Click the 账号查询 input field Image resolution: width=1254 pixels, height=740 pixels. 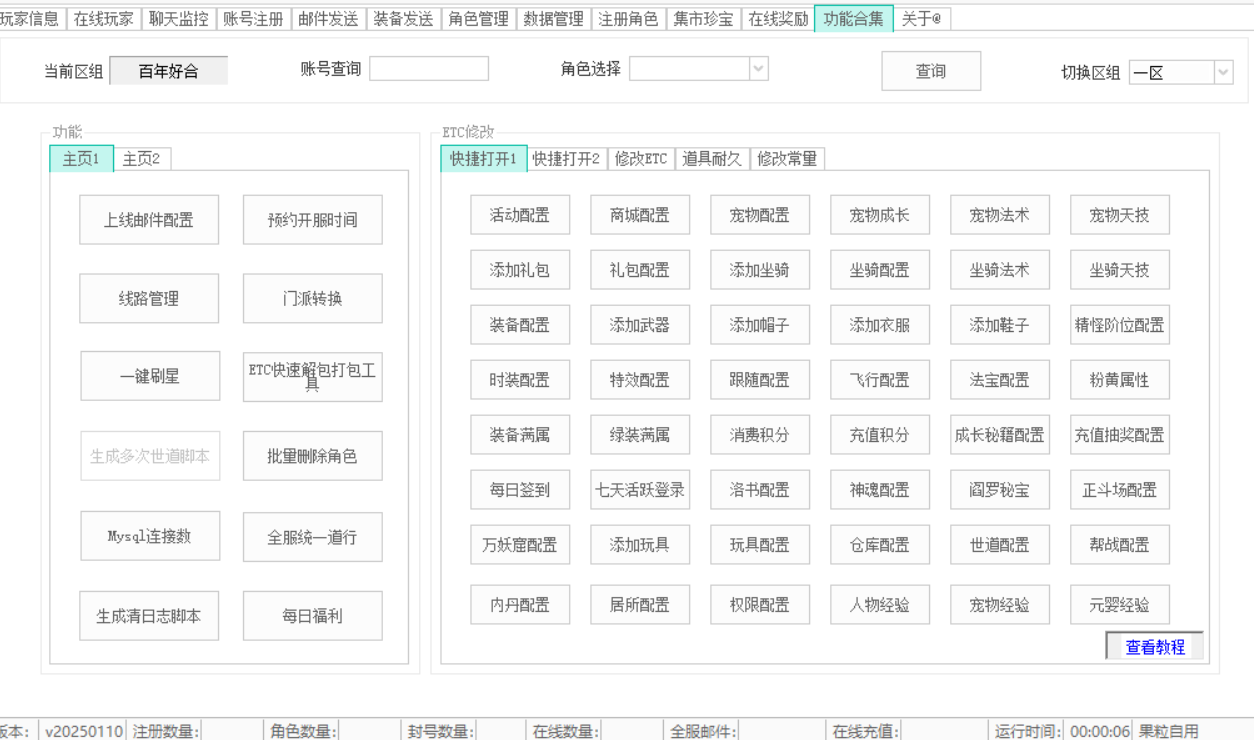[429, 68]
